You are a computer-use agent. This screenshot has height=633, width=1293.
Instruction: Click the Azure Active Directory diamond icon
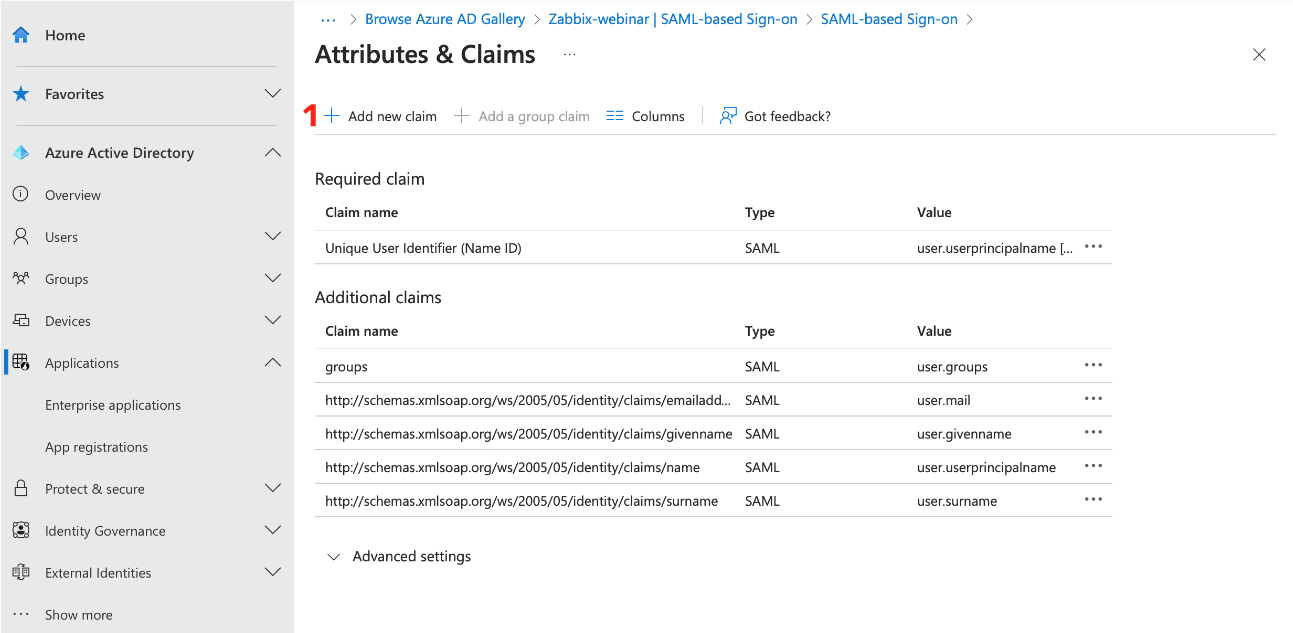pos(20,152)
